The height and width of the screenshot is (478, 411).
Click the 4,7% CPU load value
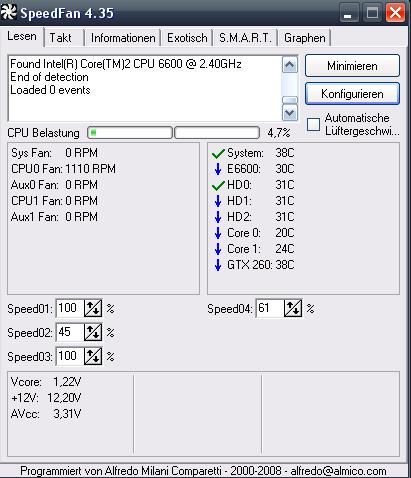(279, 133)
